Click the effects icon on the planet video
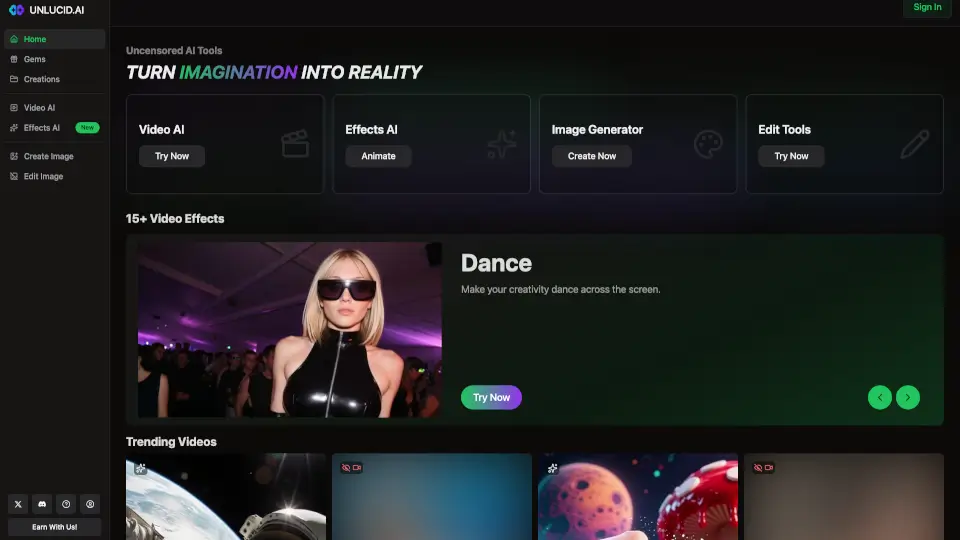The height and width of the screenshot is (540, 960). click(x=552, y=468)
